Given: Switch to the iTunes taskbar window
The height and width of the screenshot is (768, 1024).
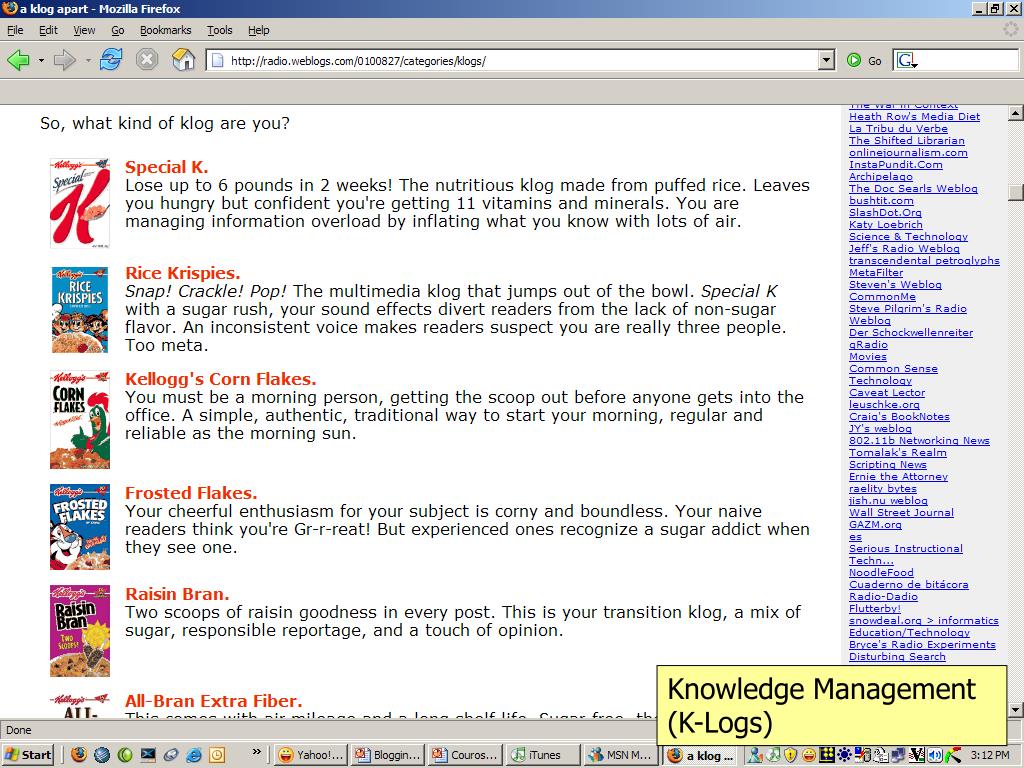Looking at the screenshot, I should 543,755.
